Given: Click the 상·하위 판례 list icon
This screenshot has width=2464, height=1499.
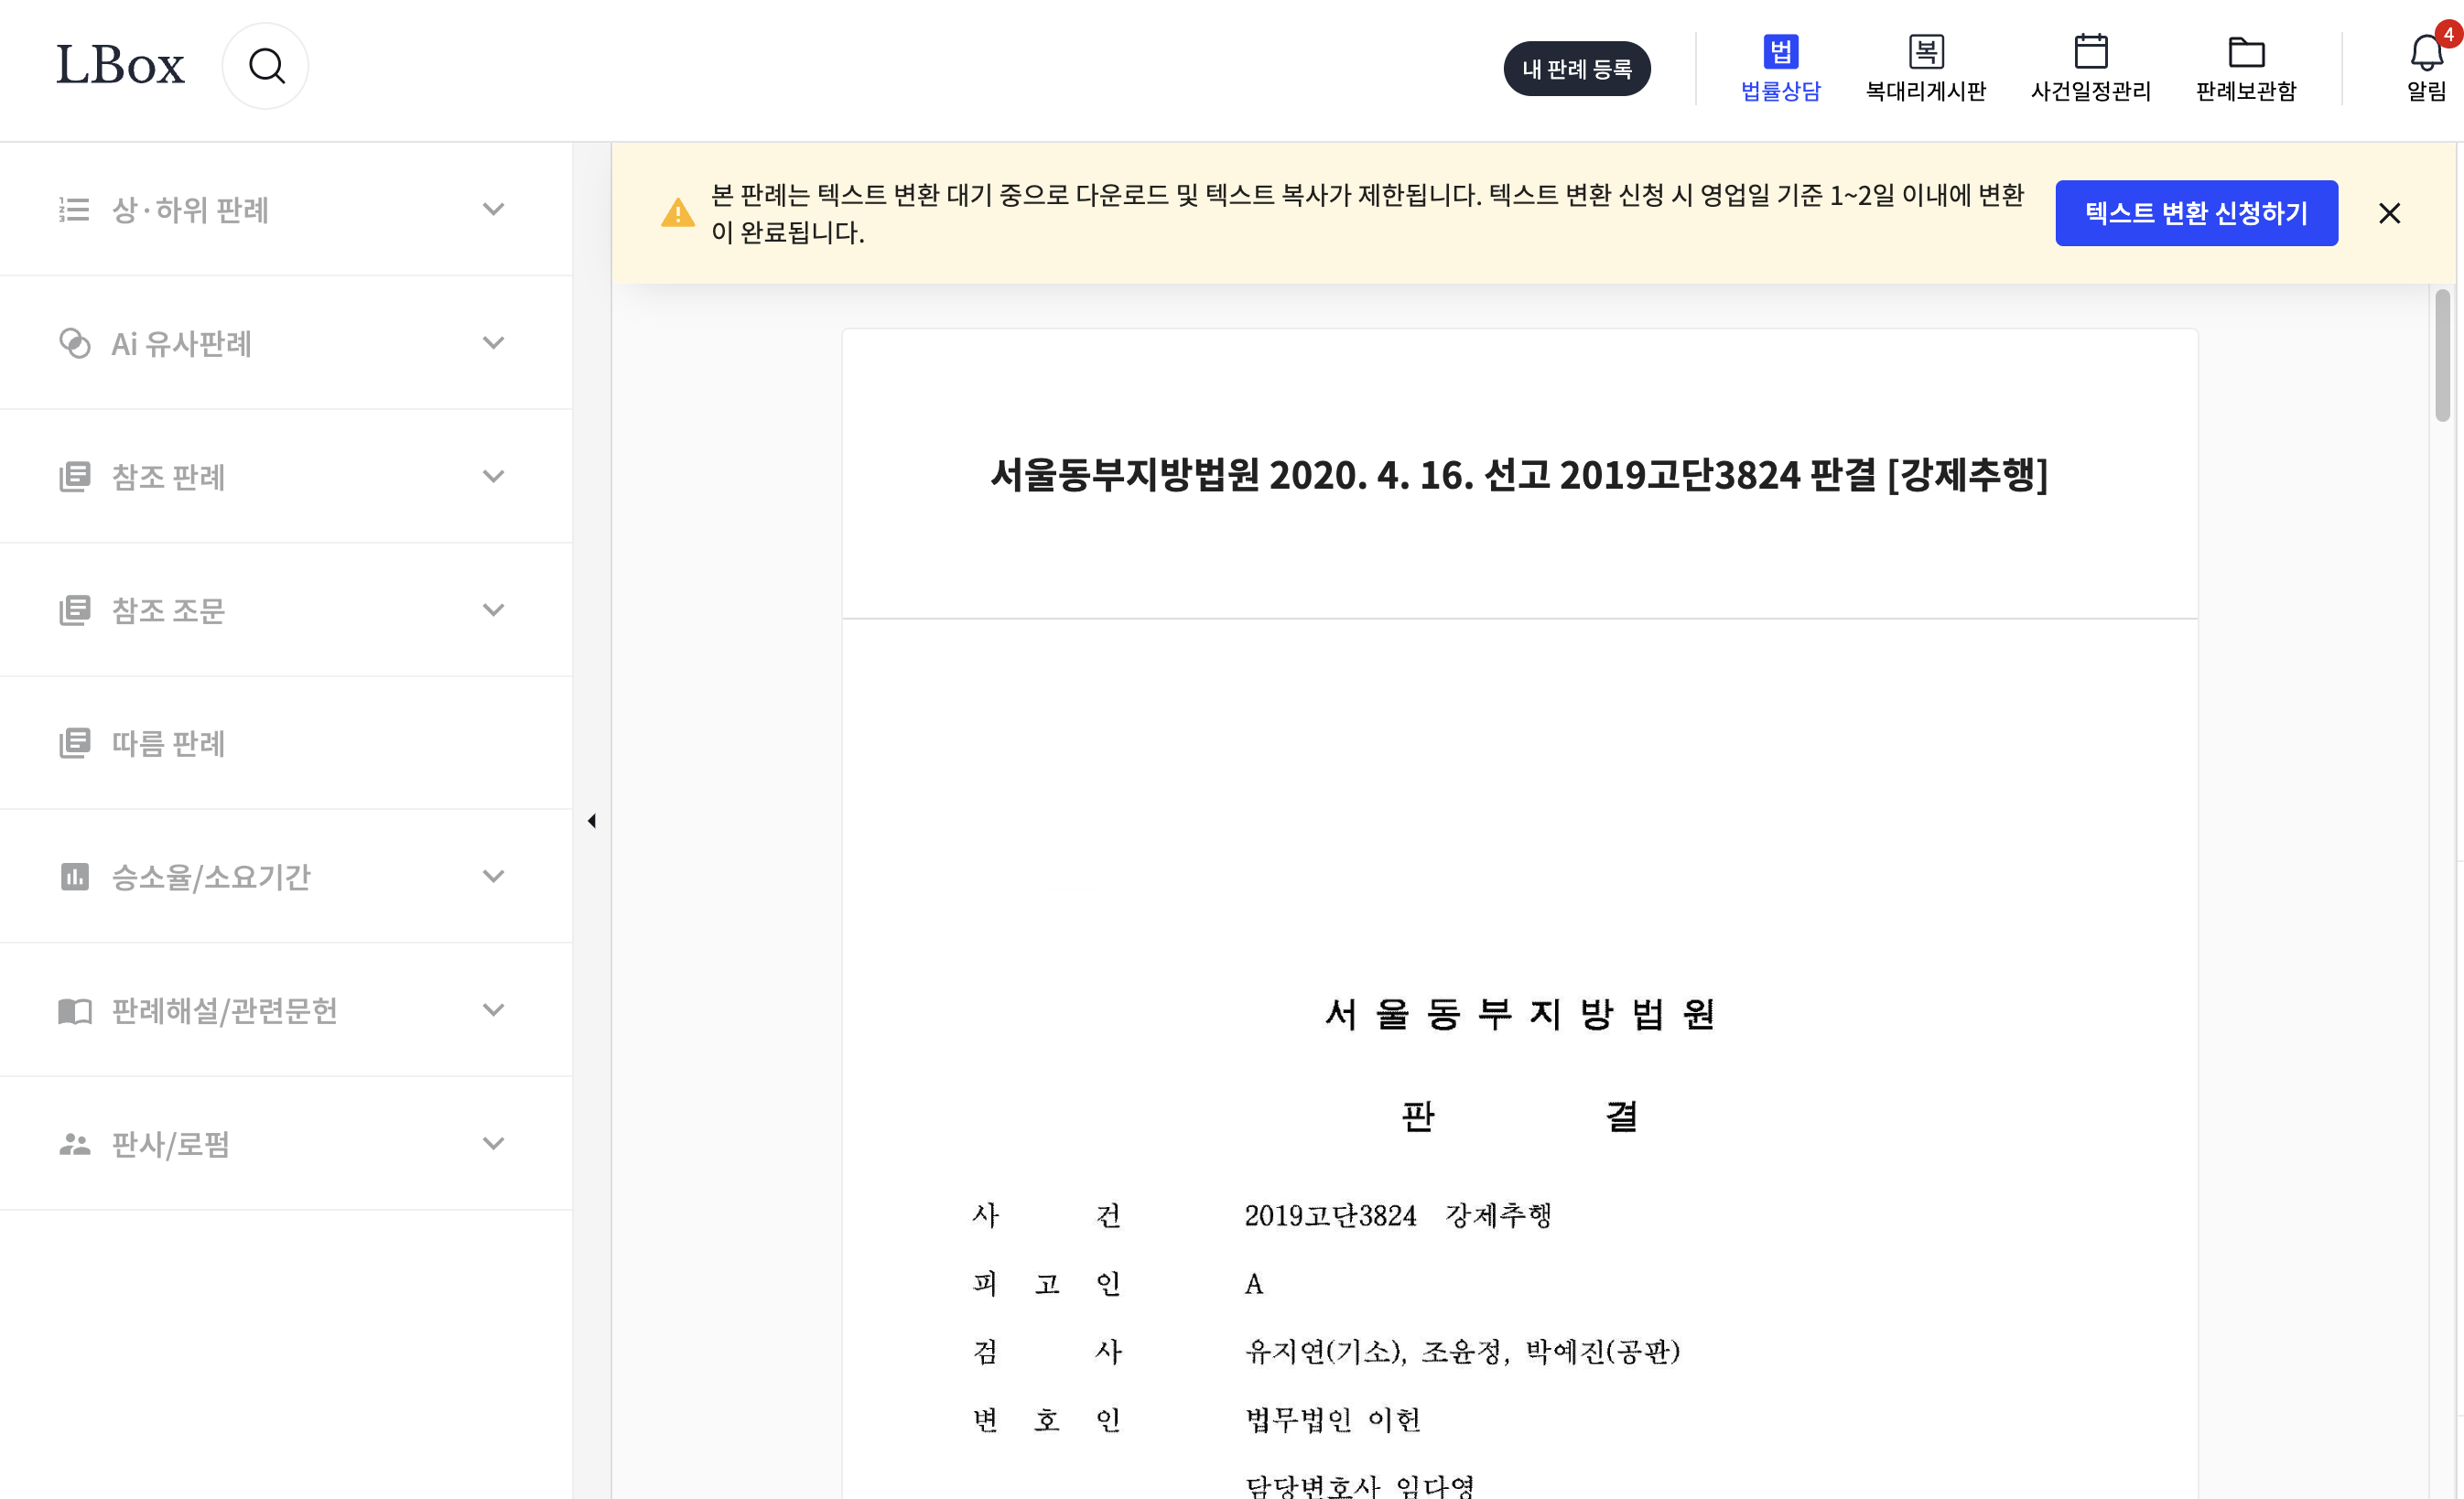Looking at the screenshot, I should tap(74, 209).
